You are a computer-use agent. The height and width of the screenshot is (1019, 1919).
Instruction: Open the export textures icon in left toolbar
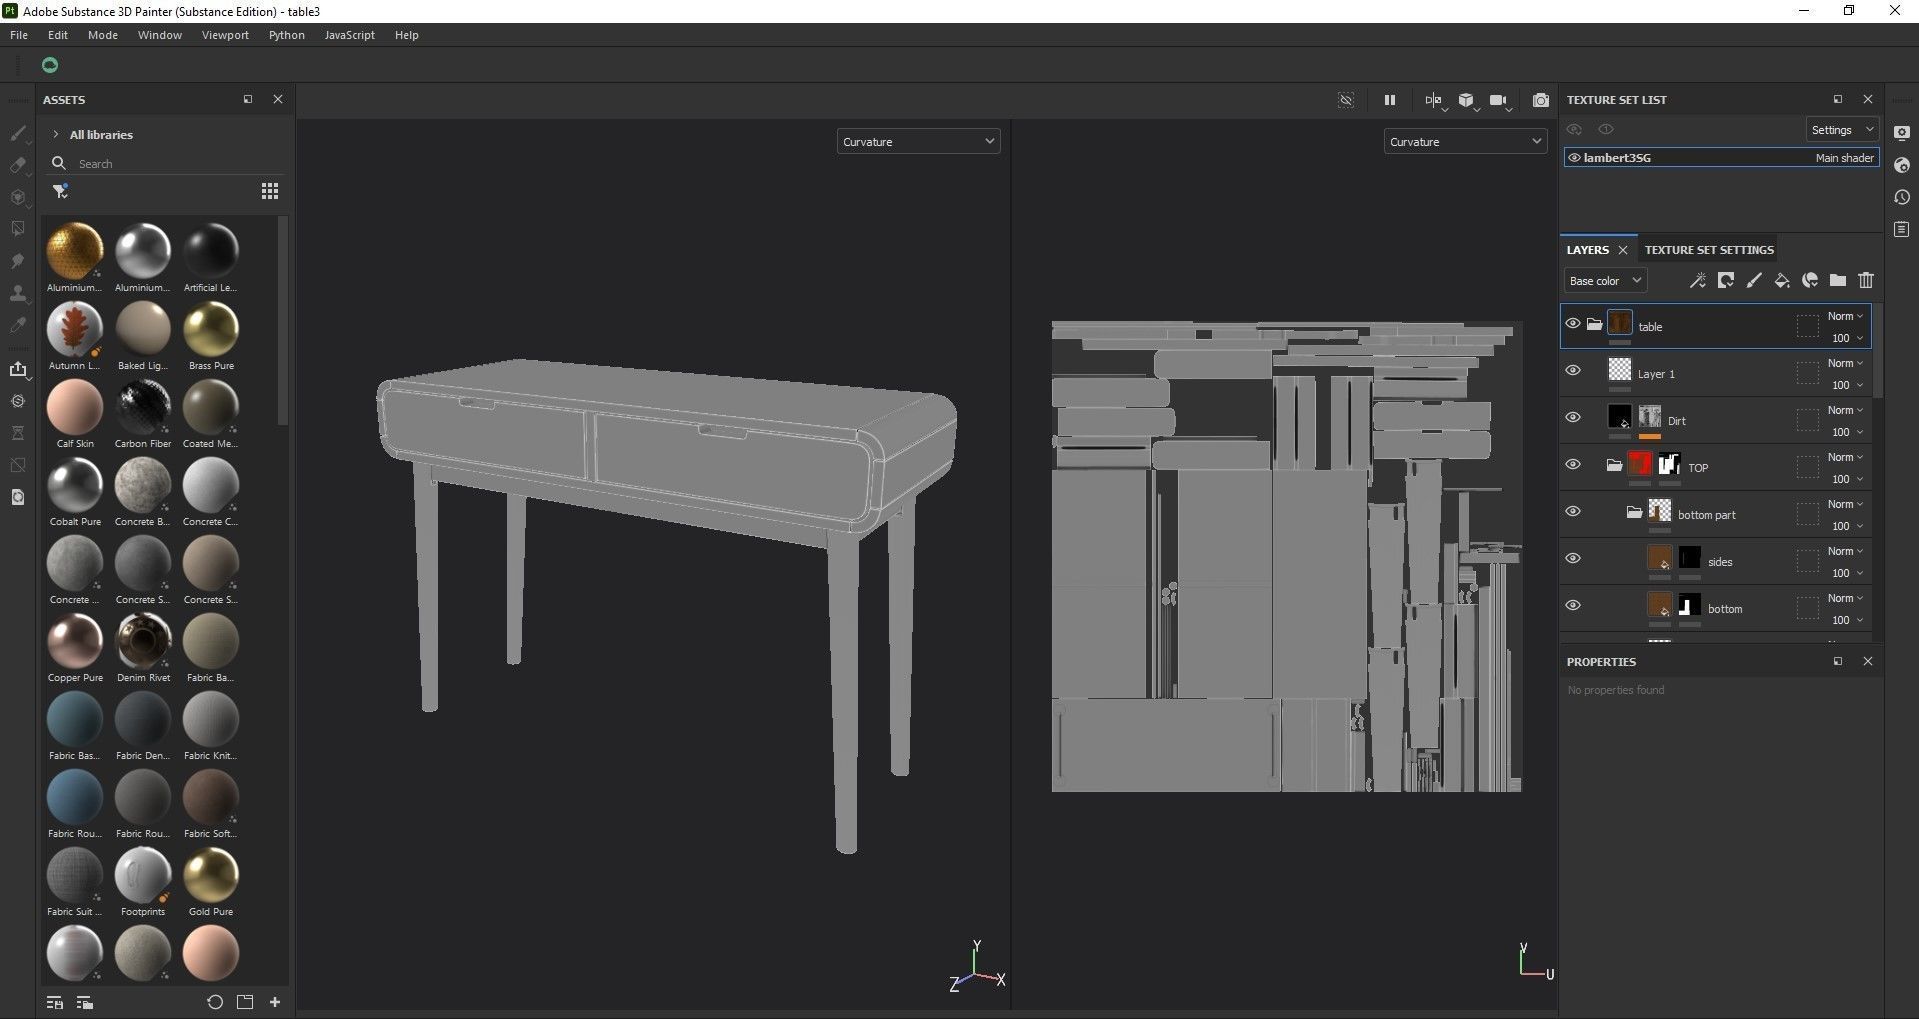pos(18,369)
